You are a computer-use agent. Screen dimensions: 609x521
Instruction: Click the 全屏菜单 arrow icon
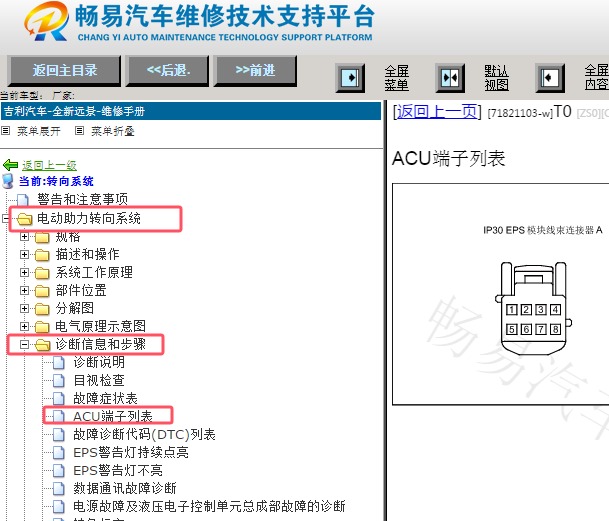click(350, 78)
